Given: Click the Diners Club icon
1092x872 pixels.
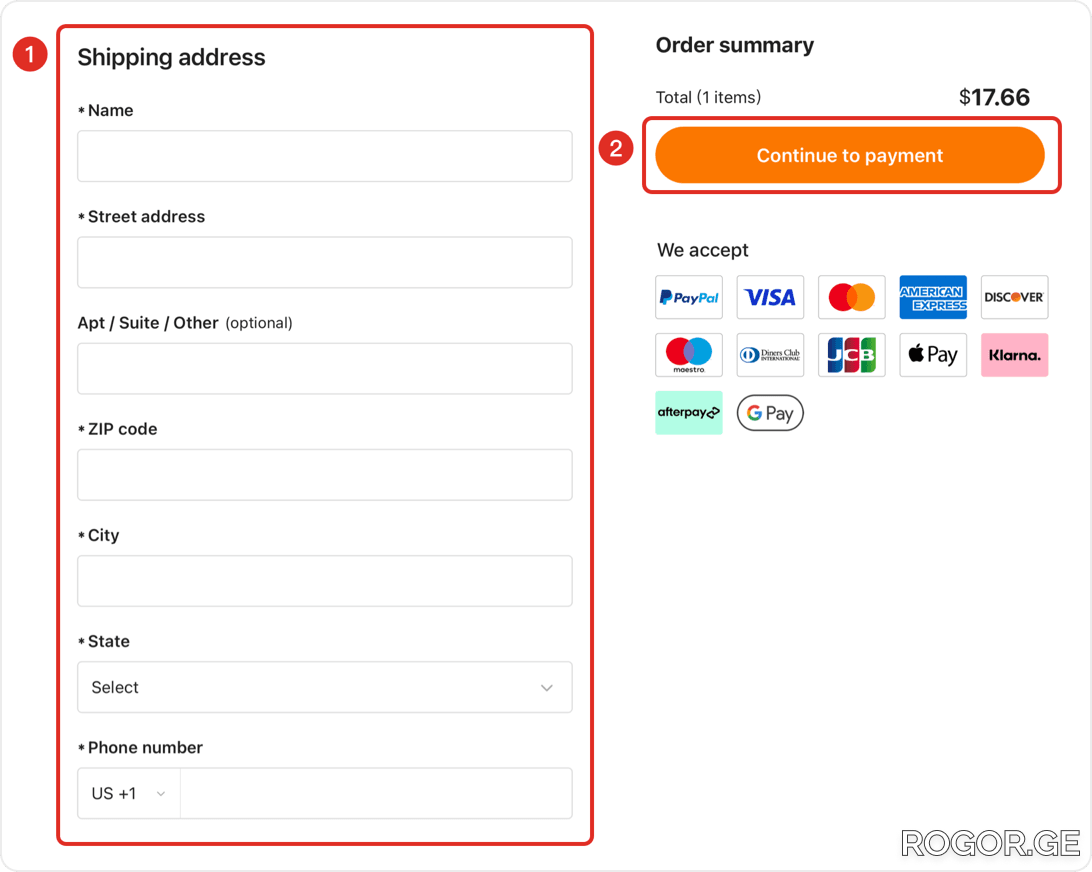Looking at the screenshot, I should 770,355.
